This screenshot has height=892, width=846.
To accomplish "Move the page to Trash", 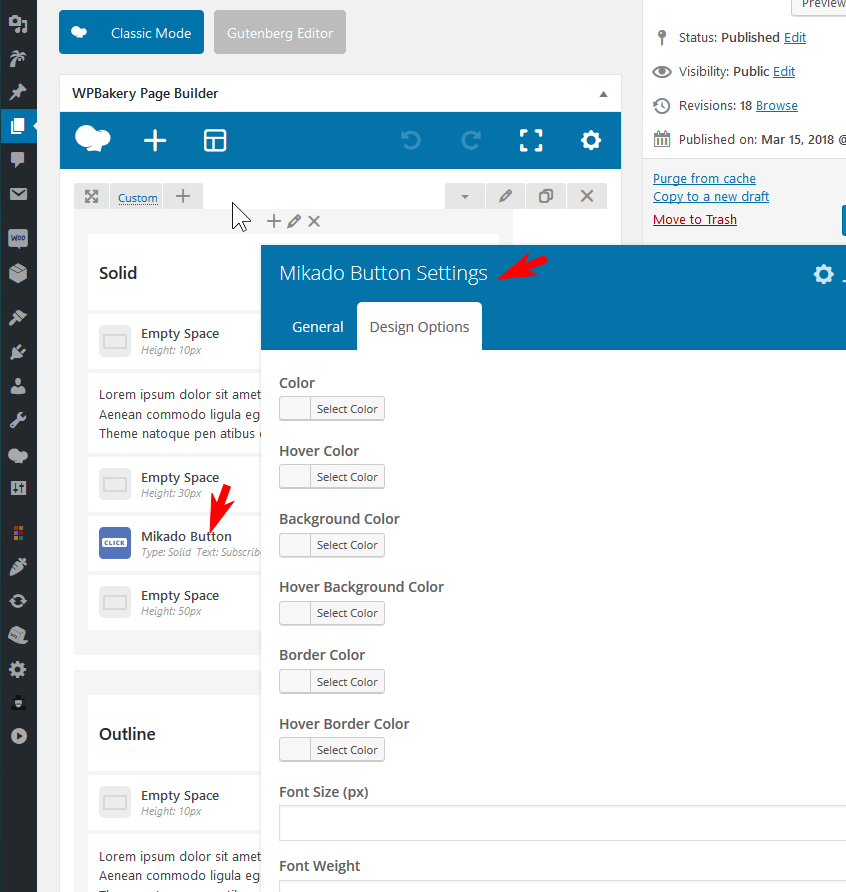I will [695, 220].
